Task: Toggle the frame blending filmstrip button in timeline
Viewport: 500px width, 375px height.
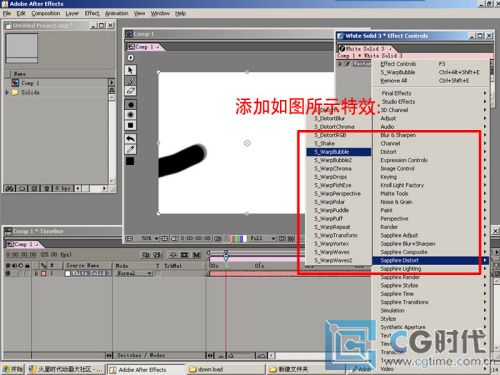Action: point(185,255)
